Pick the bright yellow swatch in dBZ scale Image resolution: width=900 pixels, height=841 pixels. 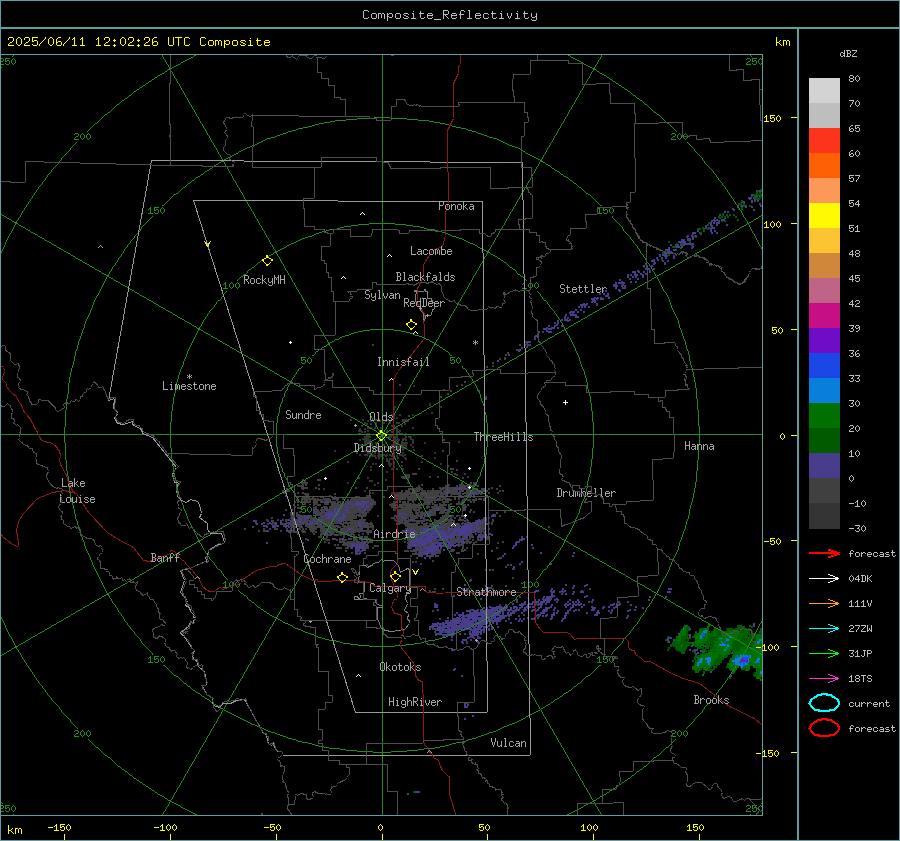pyautogui.click(x=824, y=216)
